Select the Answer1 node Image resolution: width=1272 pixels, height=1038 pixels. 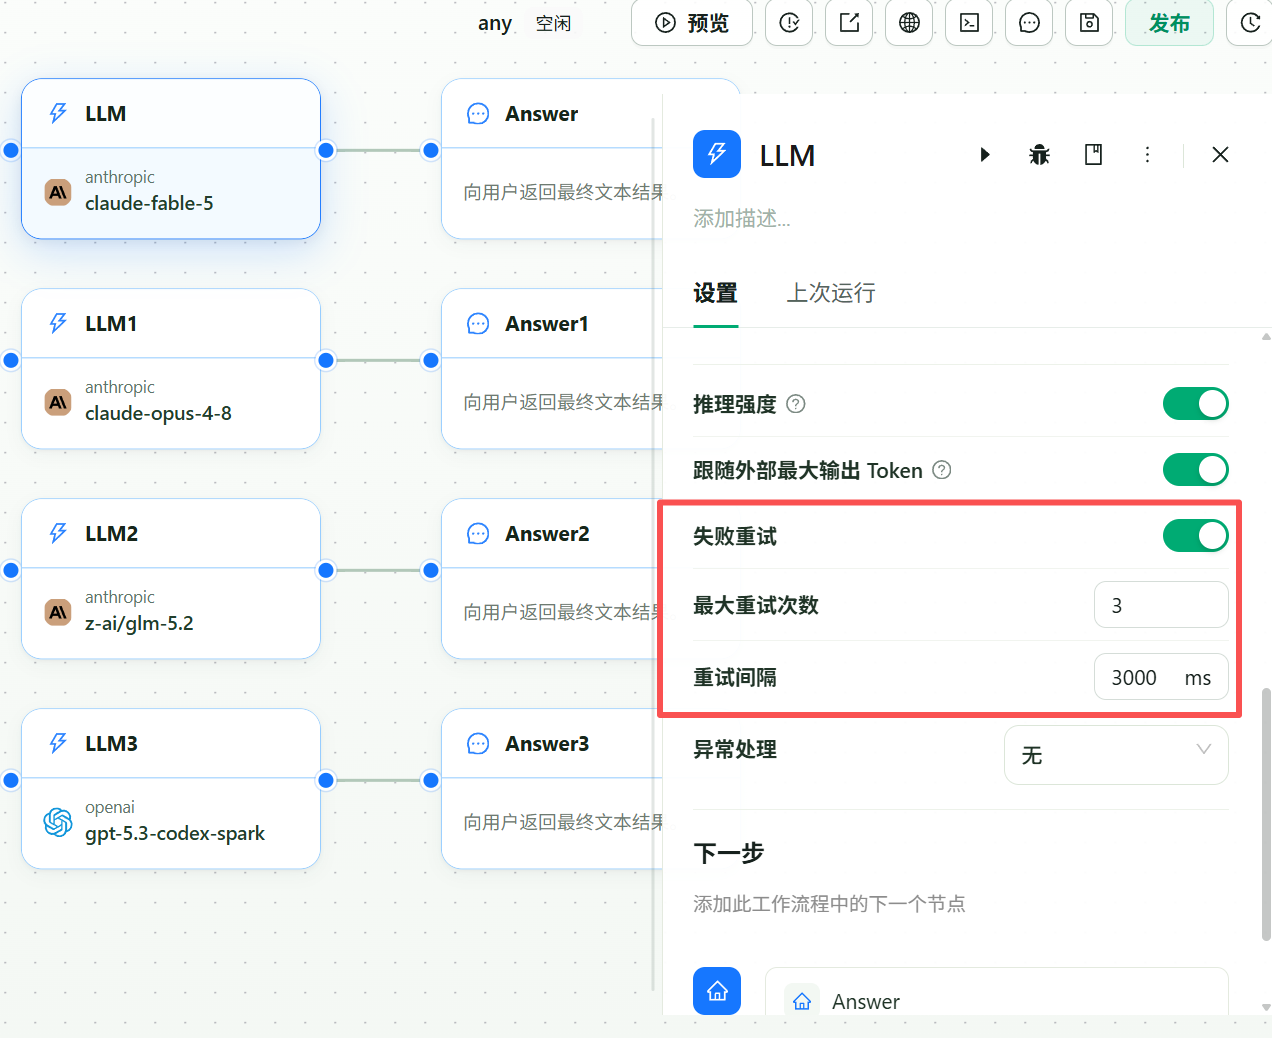point(552,368)
